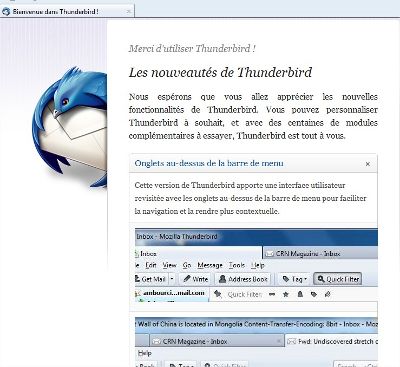
Task: Click Address Book in the illustrated toolbar
Action: pos(243,279)
